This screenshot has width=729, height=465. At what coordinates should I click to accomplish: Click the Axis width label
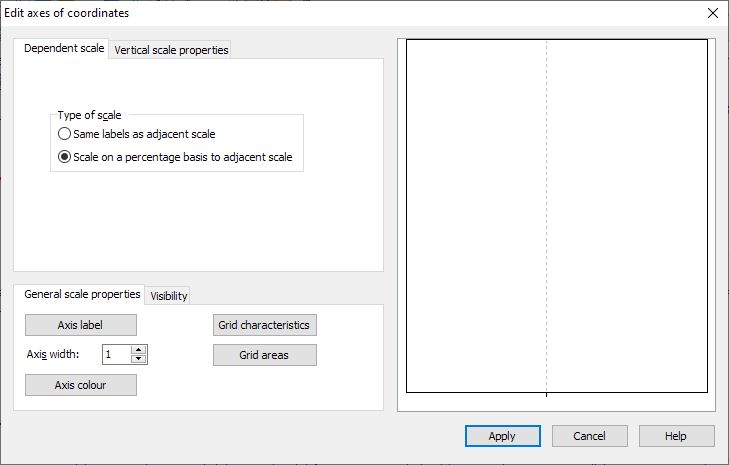click(x=52, y=354)
